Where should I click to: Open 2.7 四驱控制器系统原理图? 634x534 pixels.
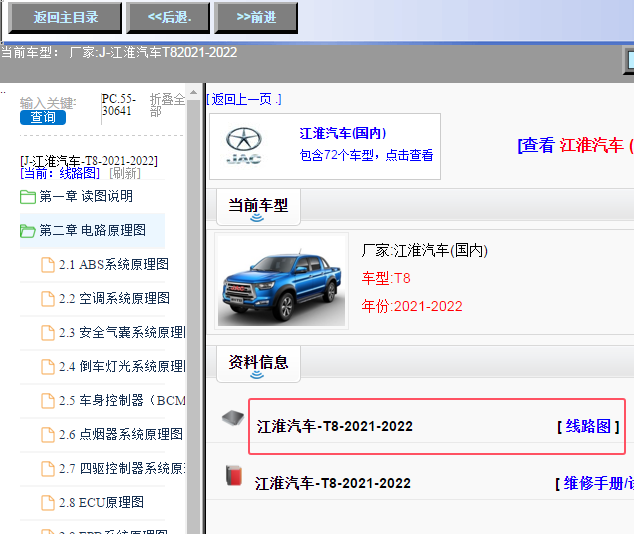[x=122, y=468]
